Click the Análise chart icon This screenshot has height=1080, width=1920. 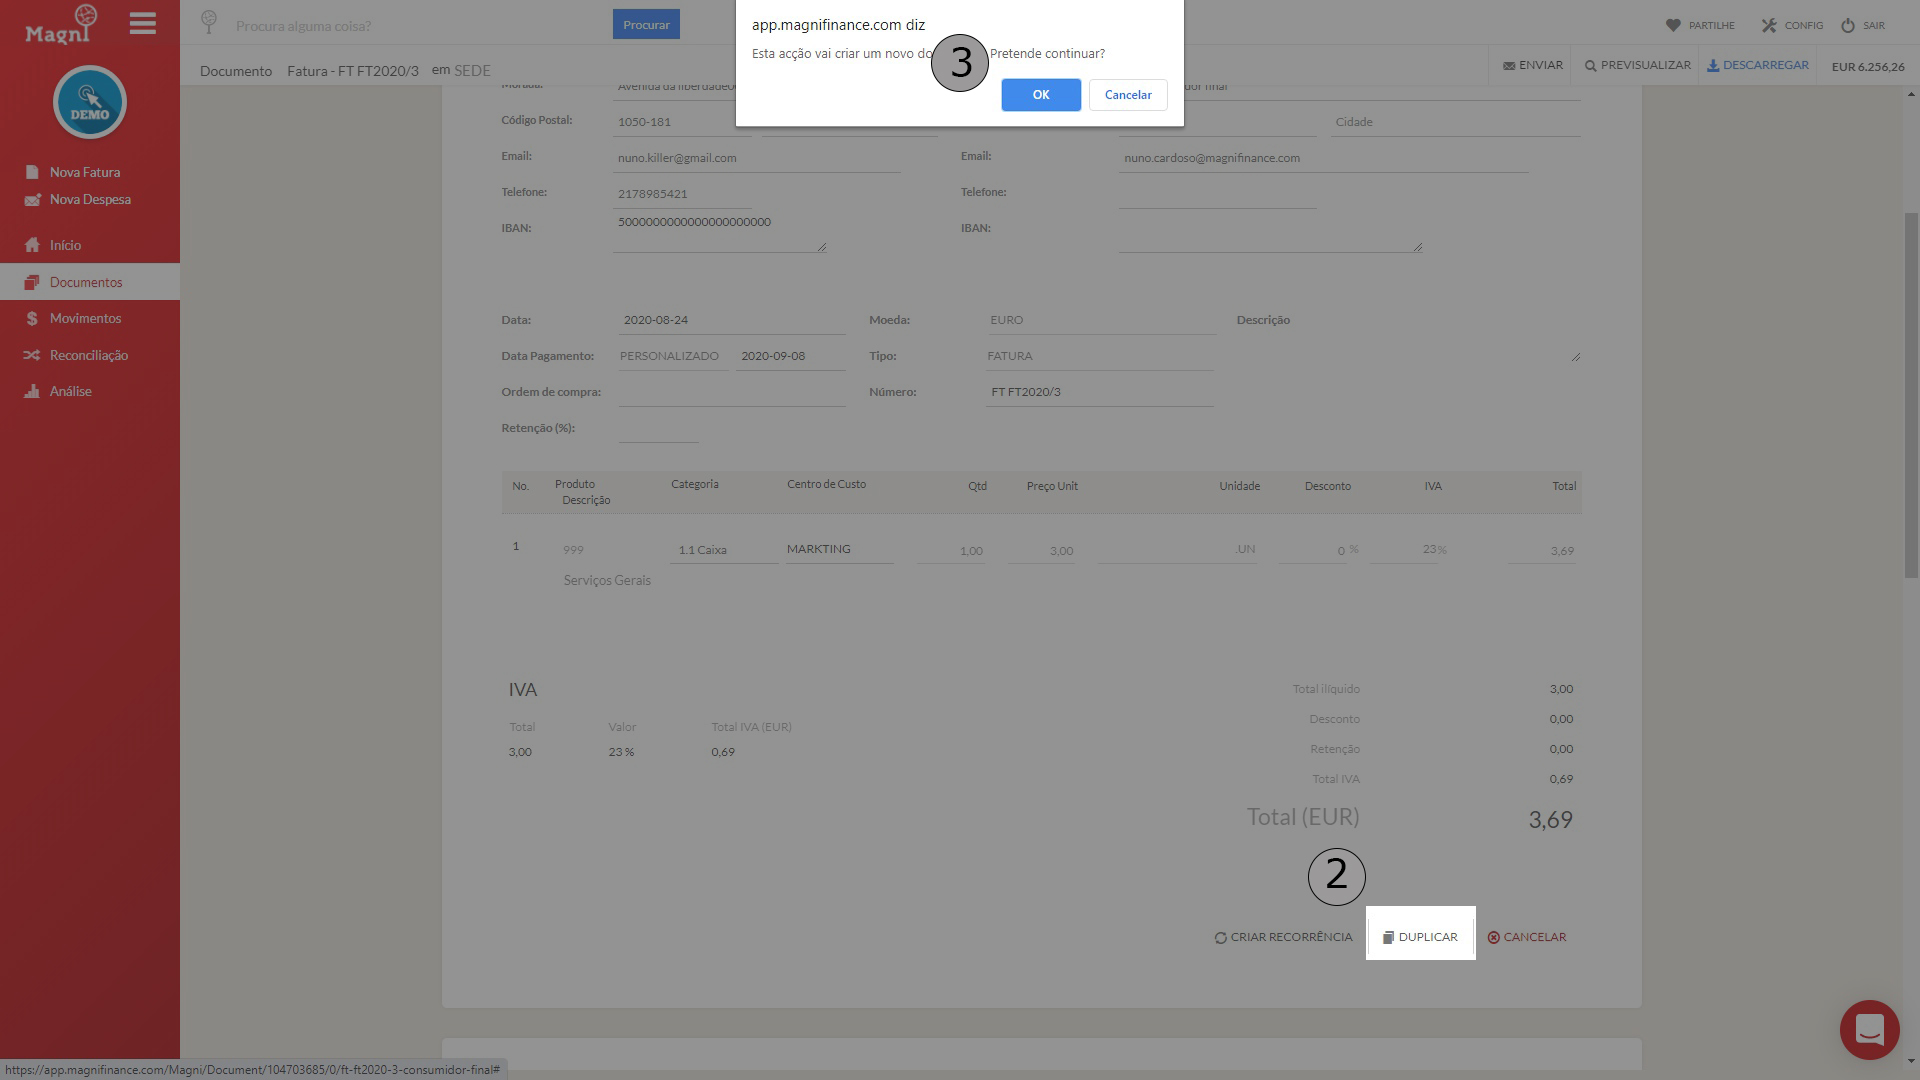tap(32, 391)
